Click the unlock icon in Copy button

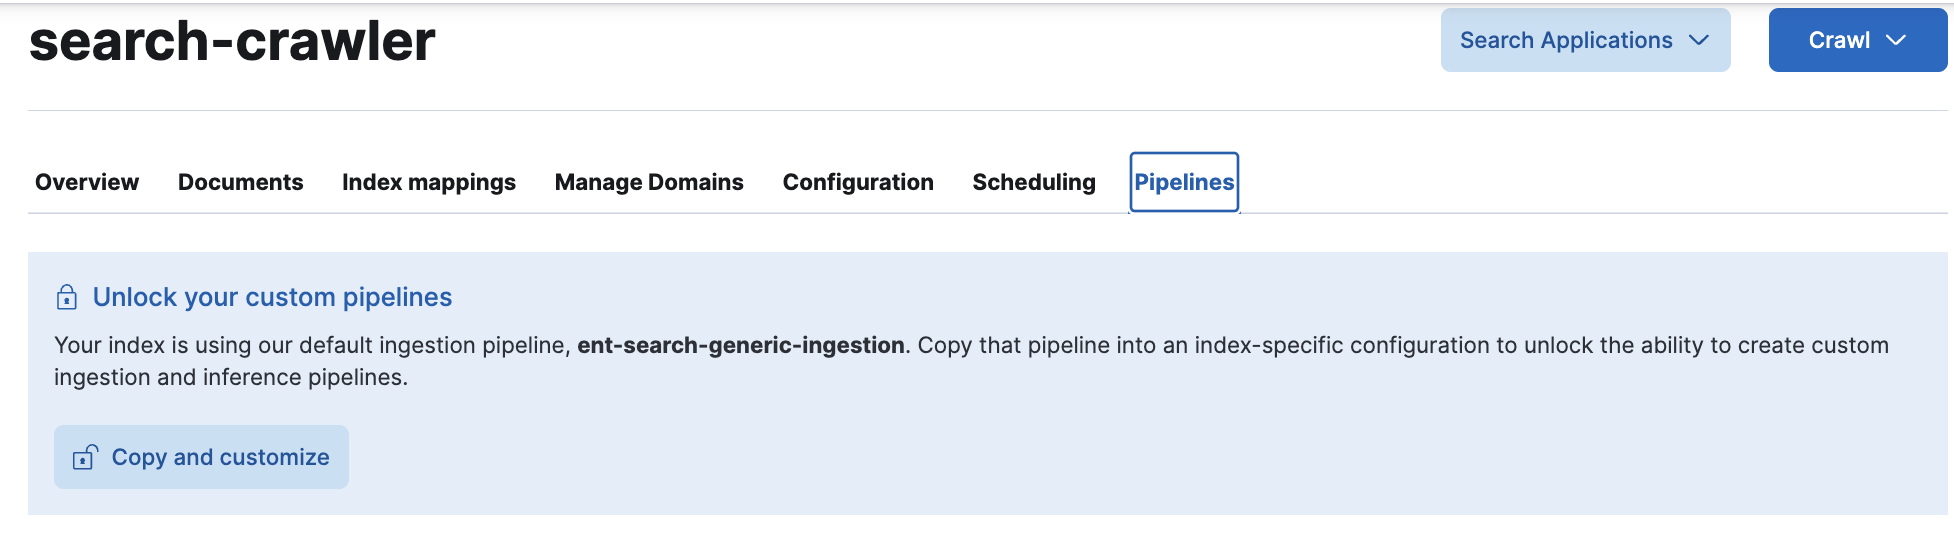[85, 457]
